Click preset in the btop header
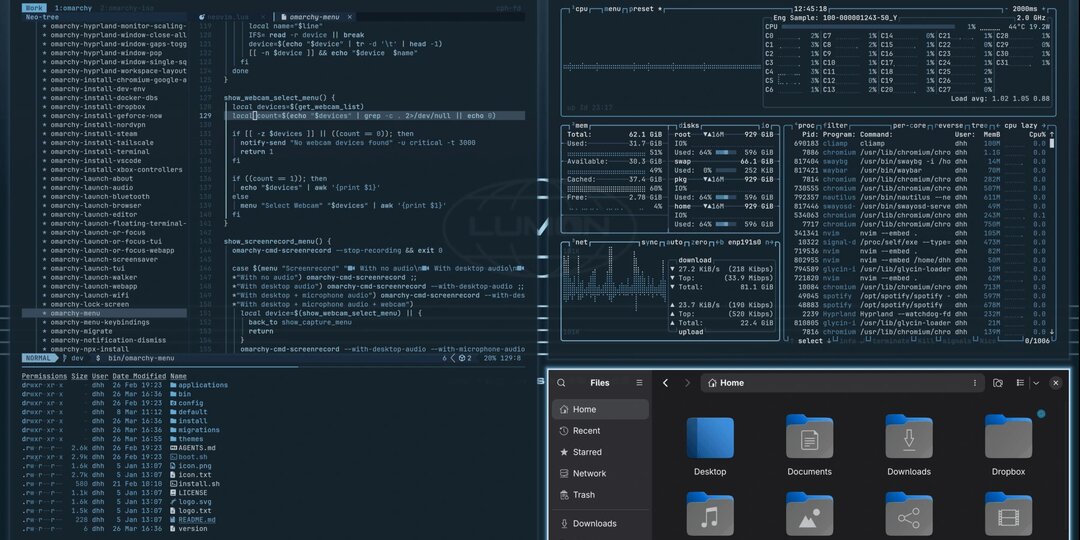 coord(643,9)
